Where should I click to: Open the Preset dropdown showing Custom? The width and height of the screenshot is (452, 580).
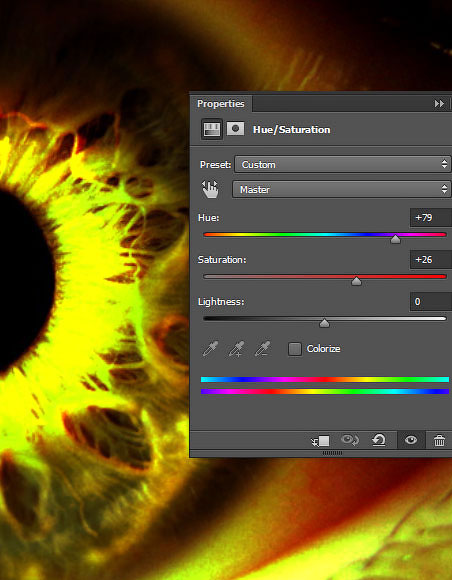343,164
